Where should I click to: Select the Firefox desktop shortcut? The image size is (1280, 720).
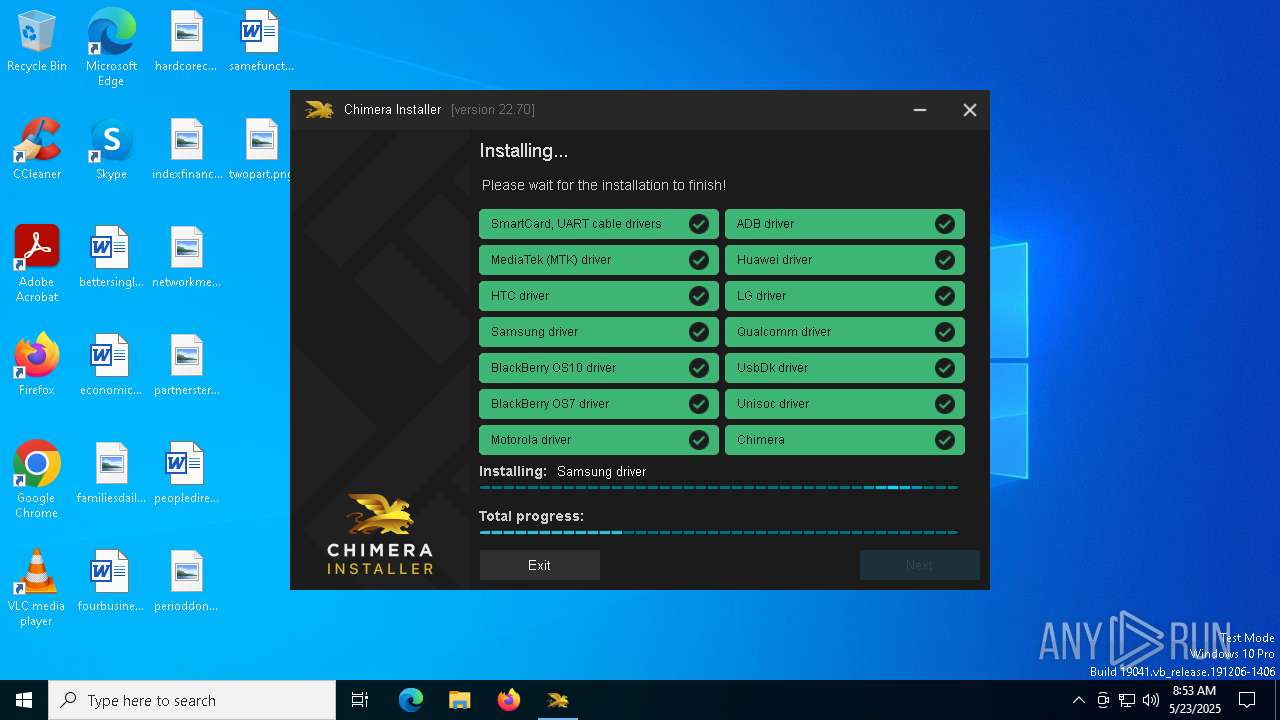(x=37, y=365)
